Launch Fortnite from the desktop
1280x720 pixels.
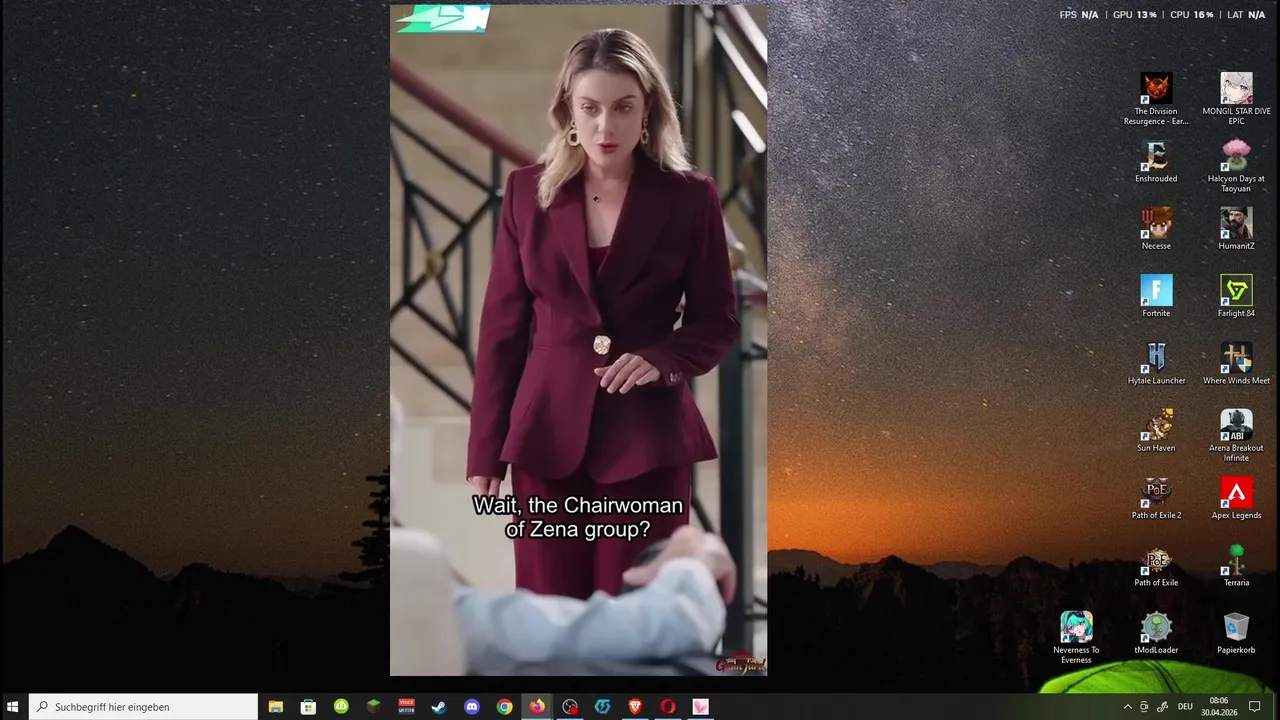coord(1156,296)
